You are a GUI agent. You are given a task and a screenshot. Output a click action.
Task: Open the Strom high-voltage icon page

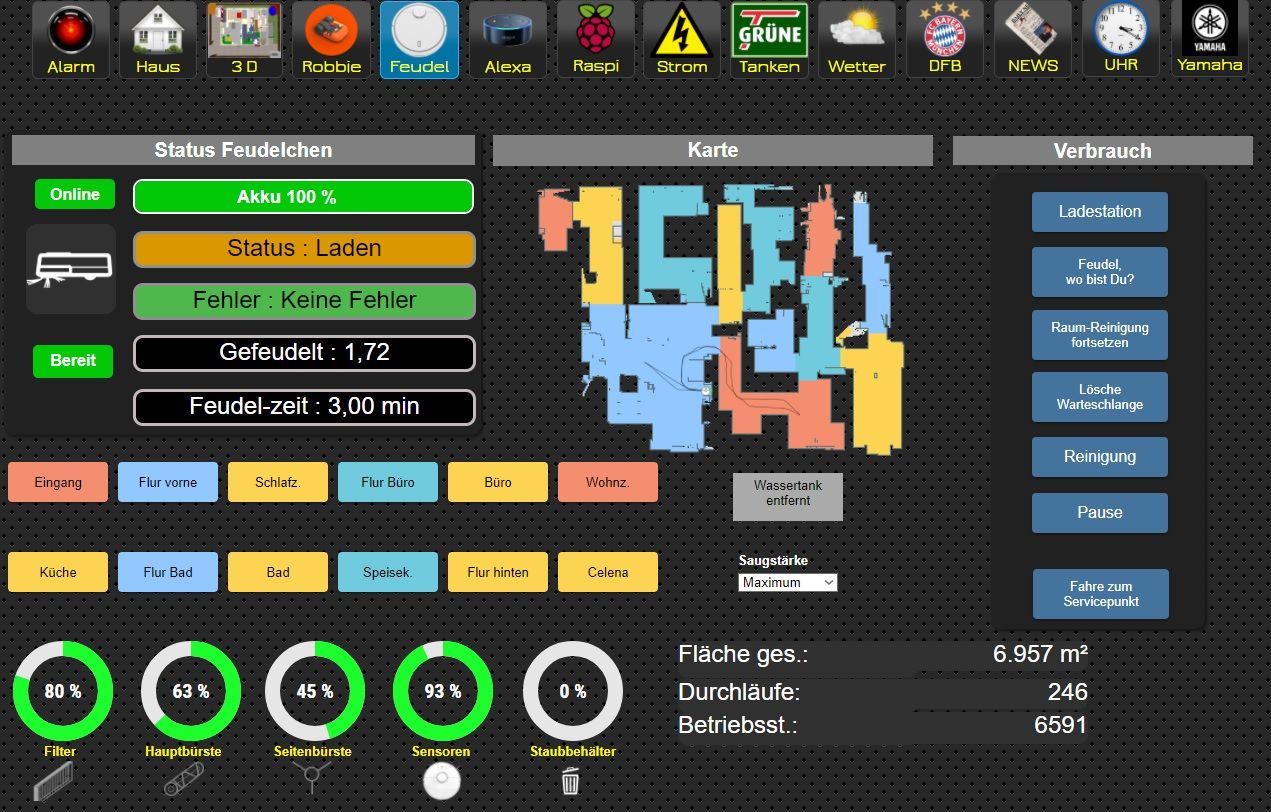(682, 40)
